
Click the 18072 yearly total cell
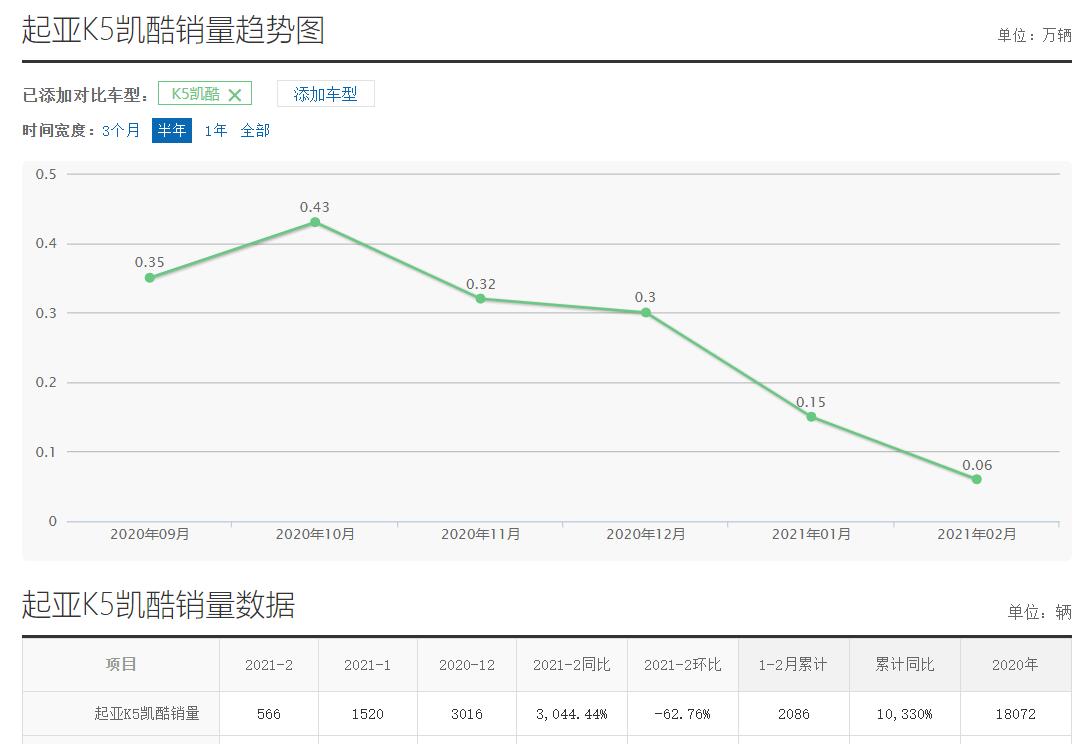coord(1016,714)
